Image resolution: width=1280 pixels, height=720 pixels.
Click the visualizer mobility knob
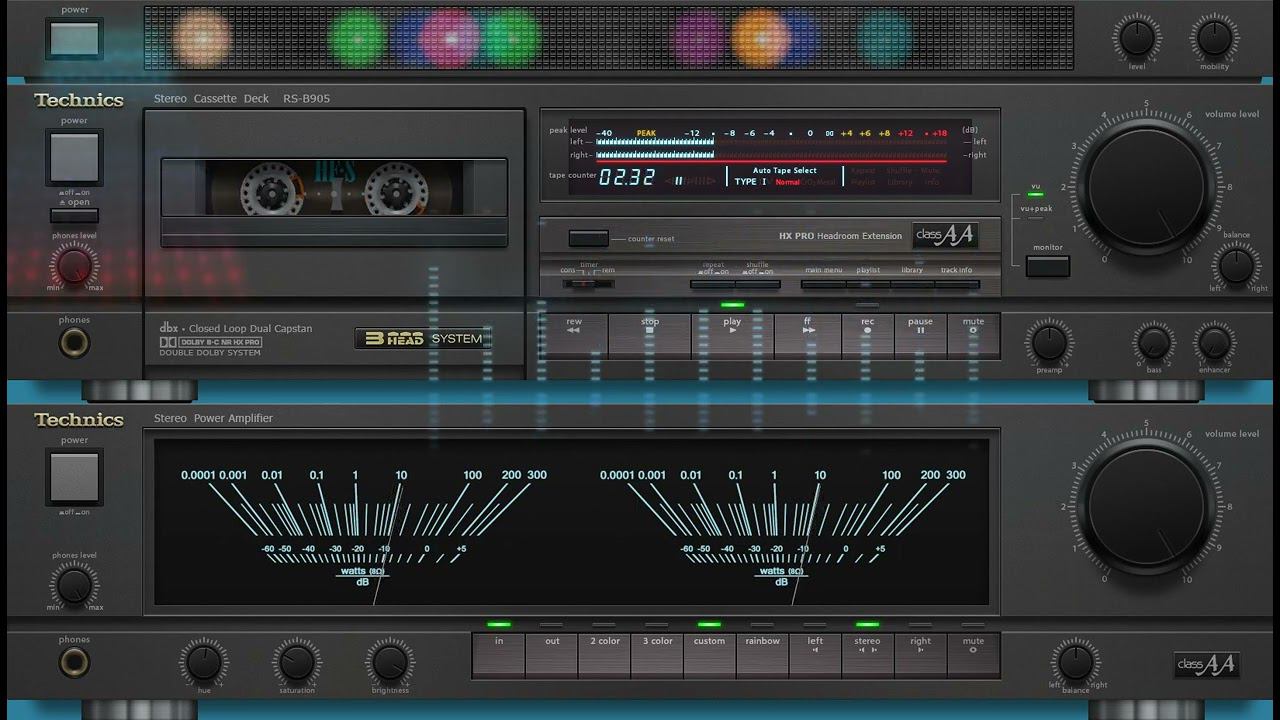pos(1214,39)
